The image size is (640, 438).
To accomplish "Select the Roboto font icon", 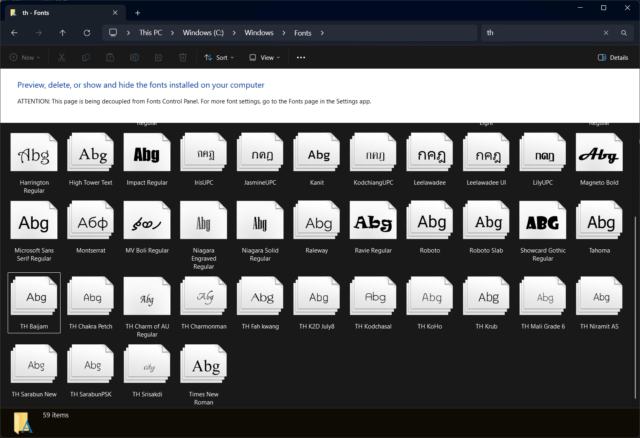I will pos(430,220).
